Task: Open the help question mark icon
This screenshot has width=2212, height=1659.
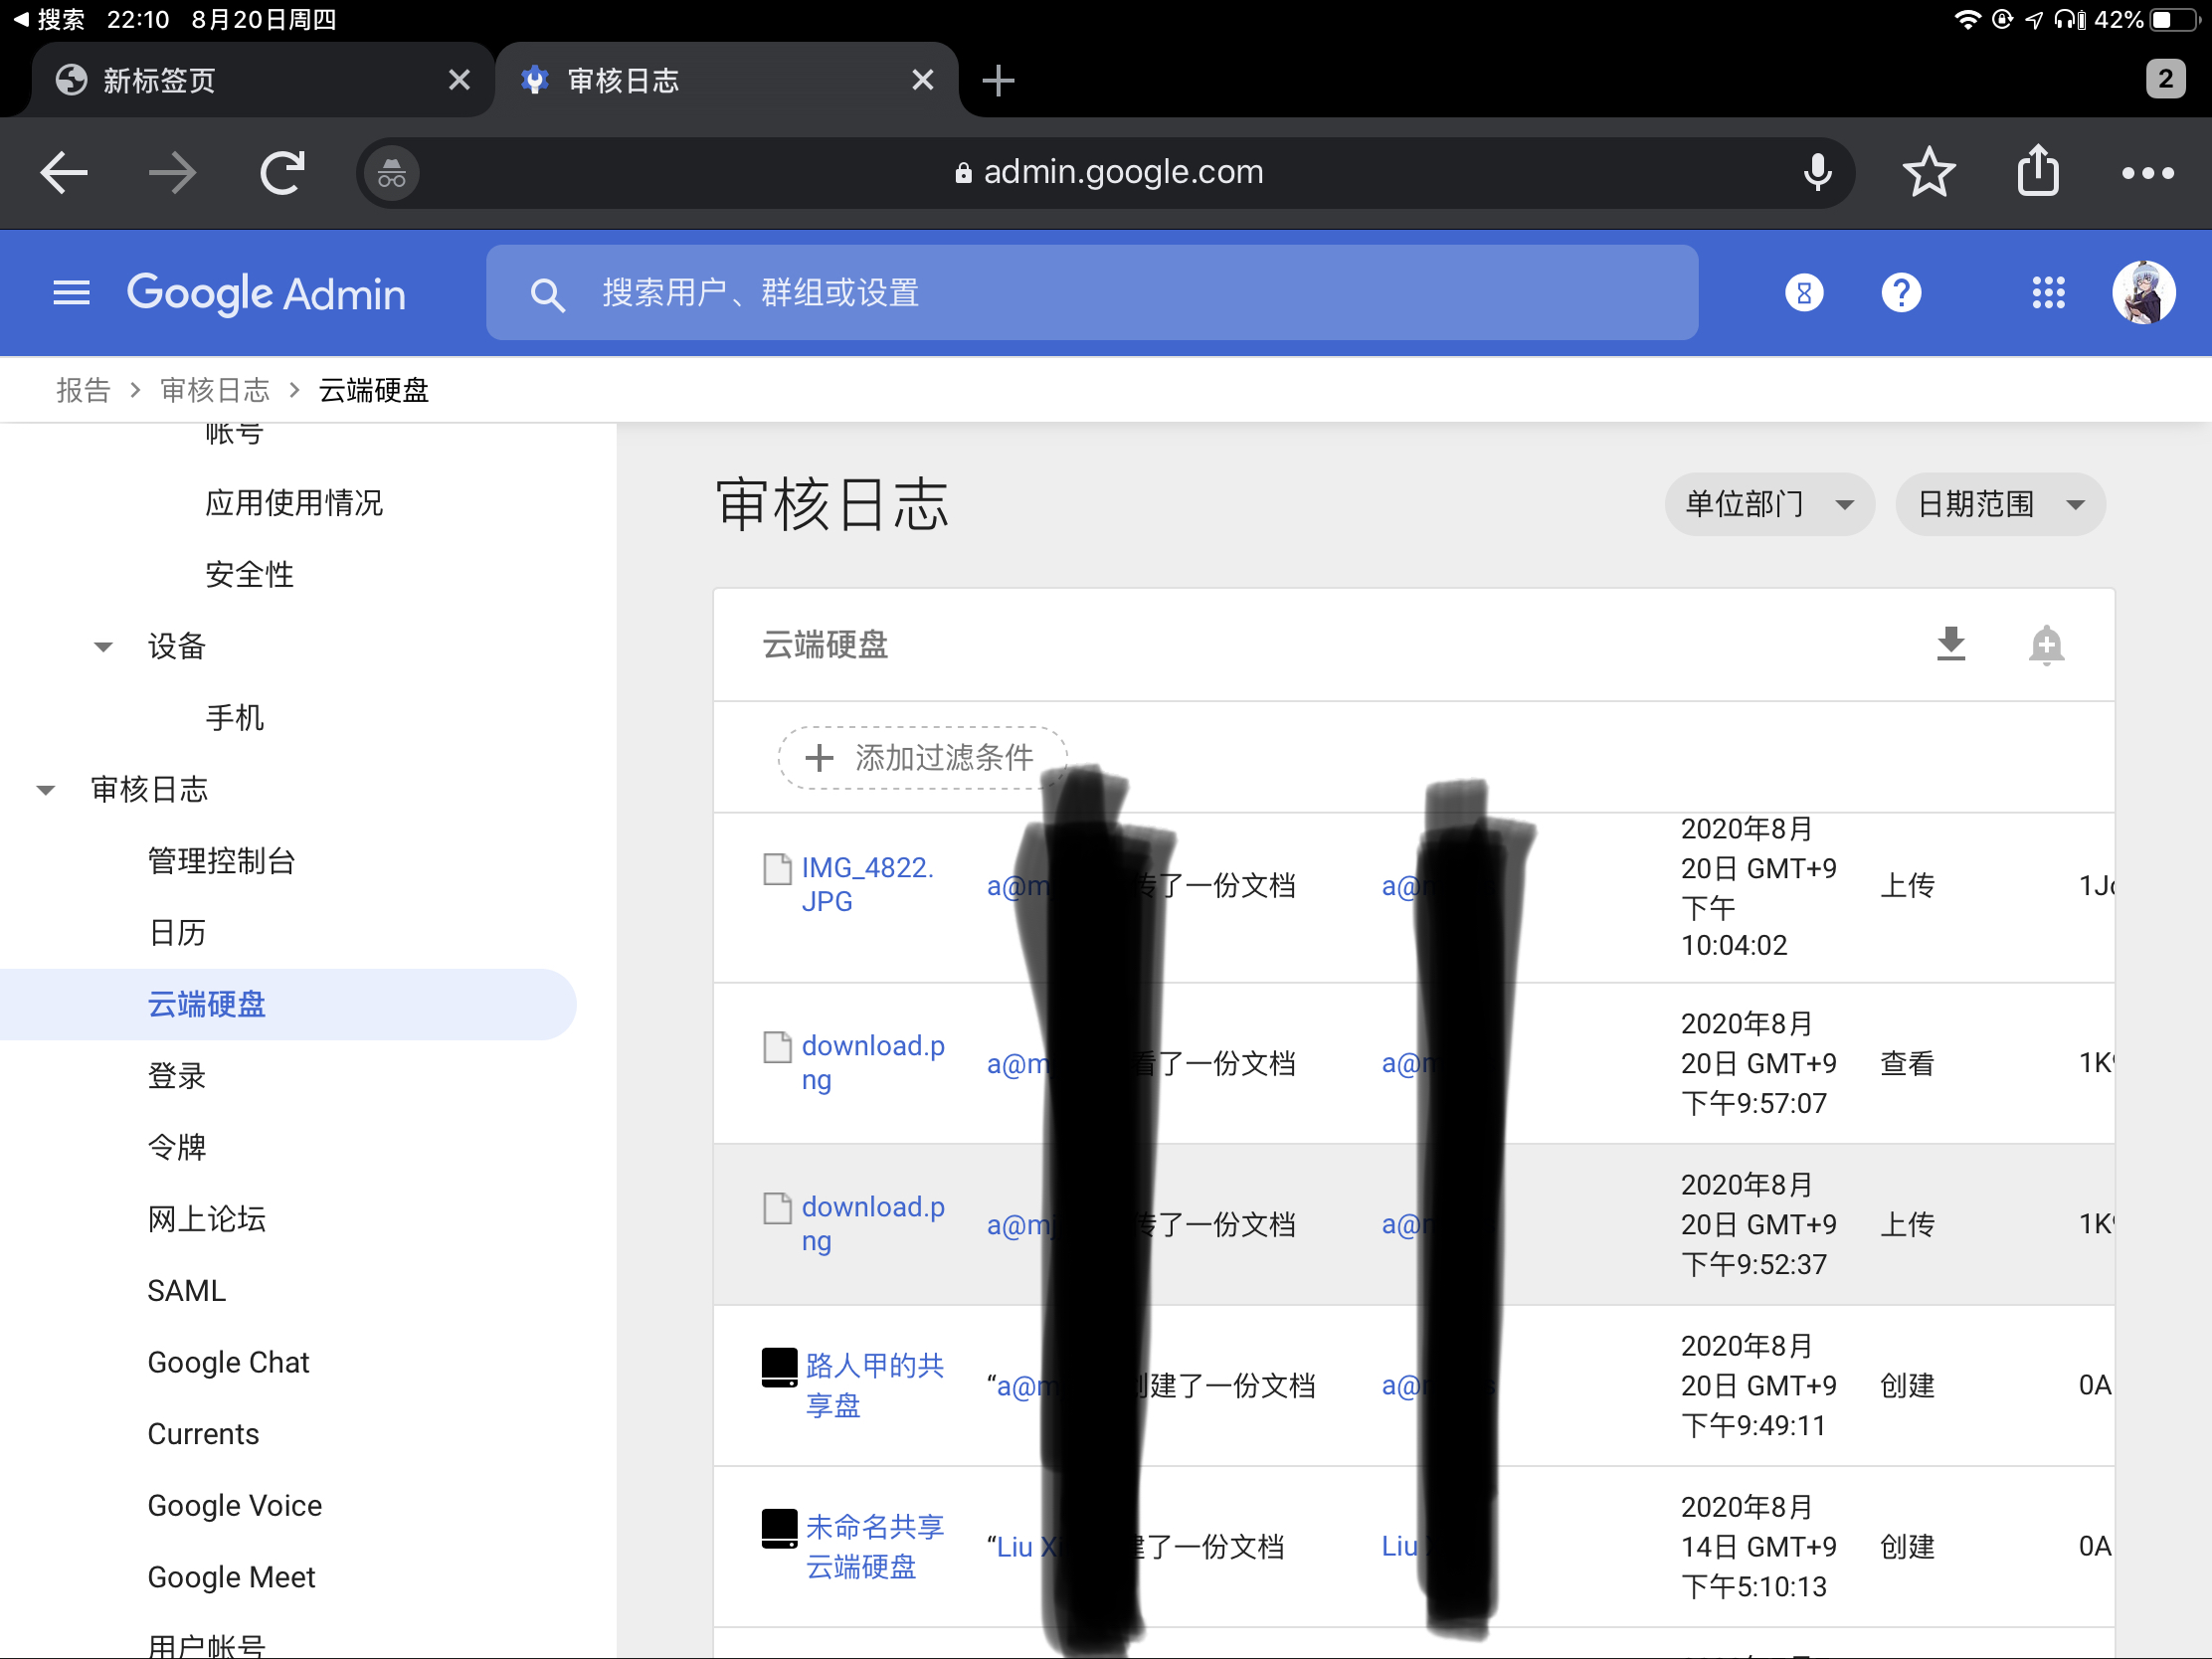Action: click(1901, 293)
